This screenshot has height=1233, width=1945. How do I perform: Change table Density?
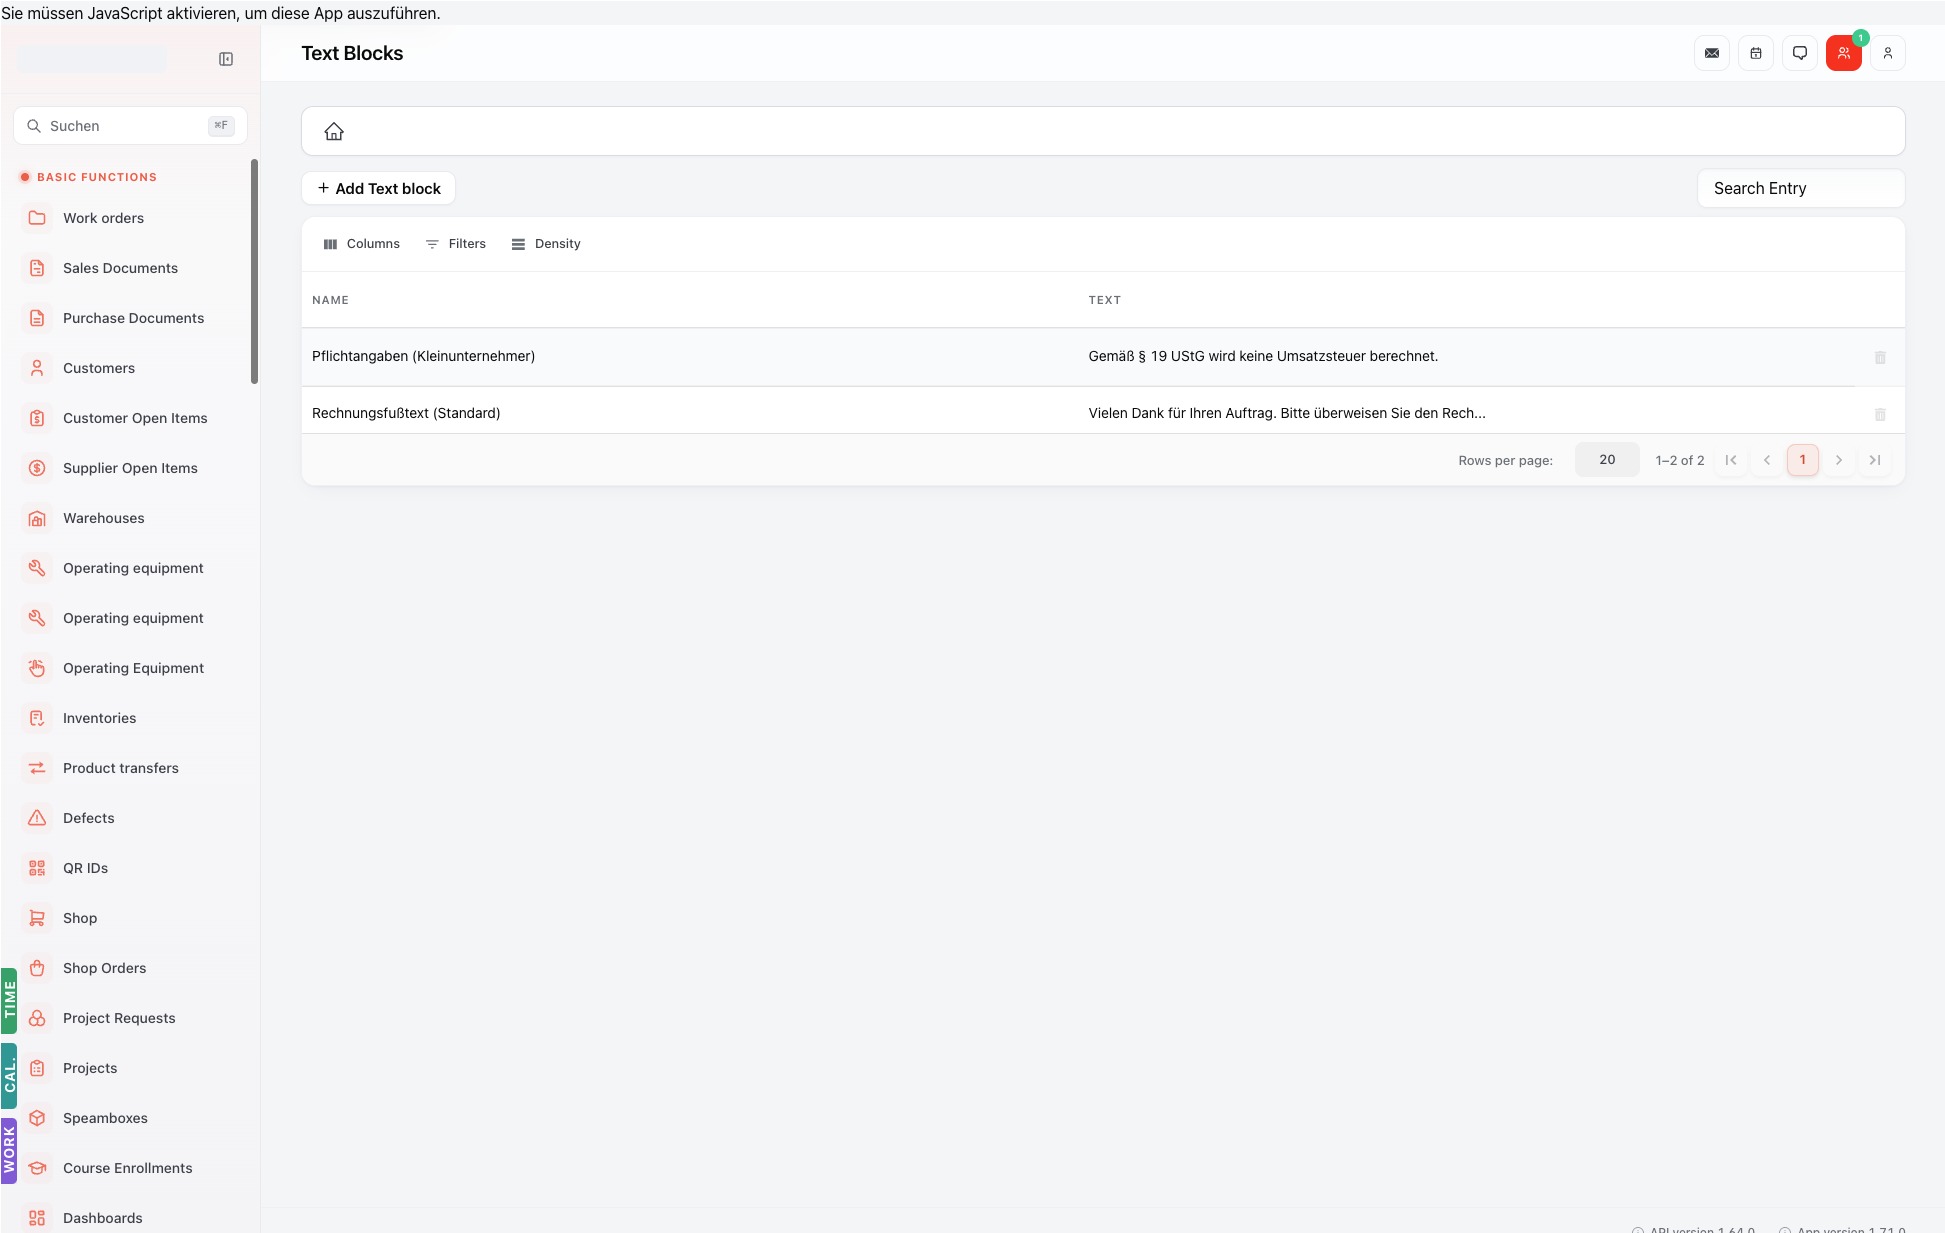pyautogui.click(x=546, y=244)
